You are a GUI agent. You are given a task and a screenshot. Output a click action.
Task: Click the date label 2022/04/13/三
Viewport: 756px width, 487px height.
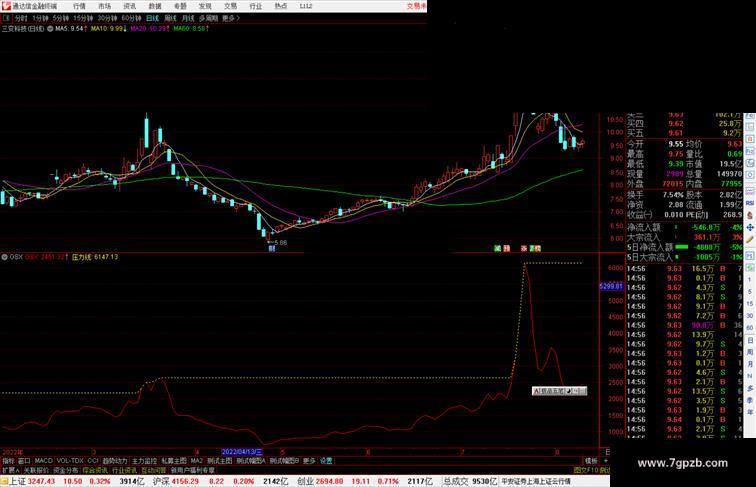coord(242,452)
